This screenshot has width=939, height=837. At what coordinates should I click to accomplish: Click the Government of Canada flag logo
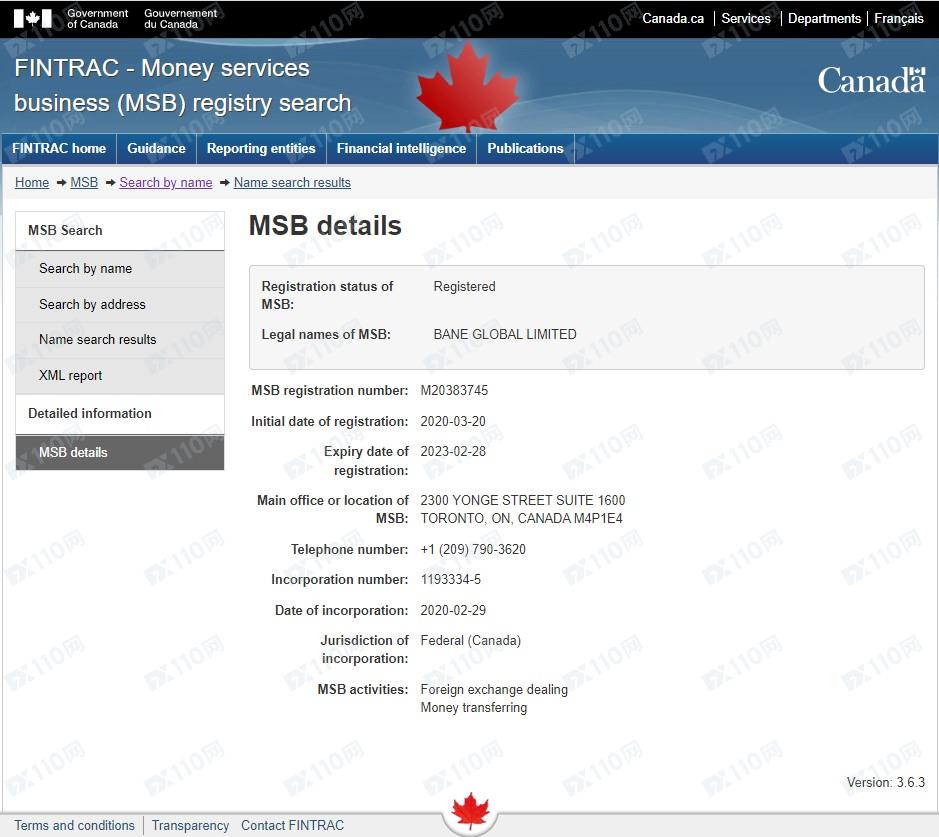pos(32,19)
